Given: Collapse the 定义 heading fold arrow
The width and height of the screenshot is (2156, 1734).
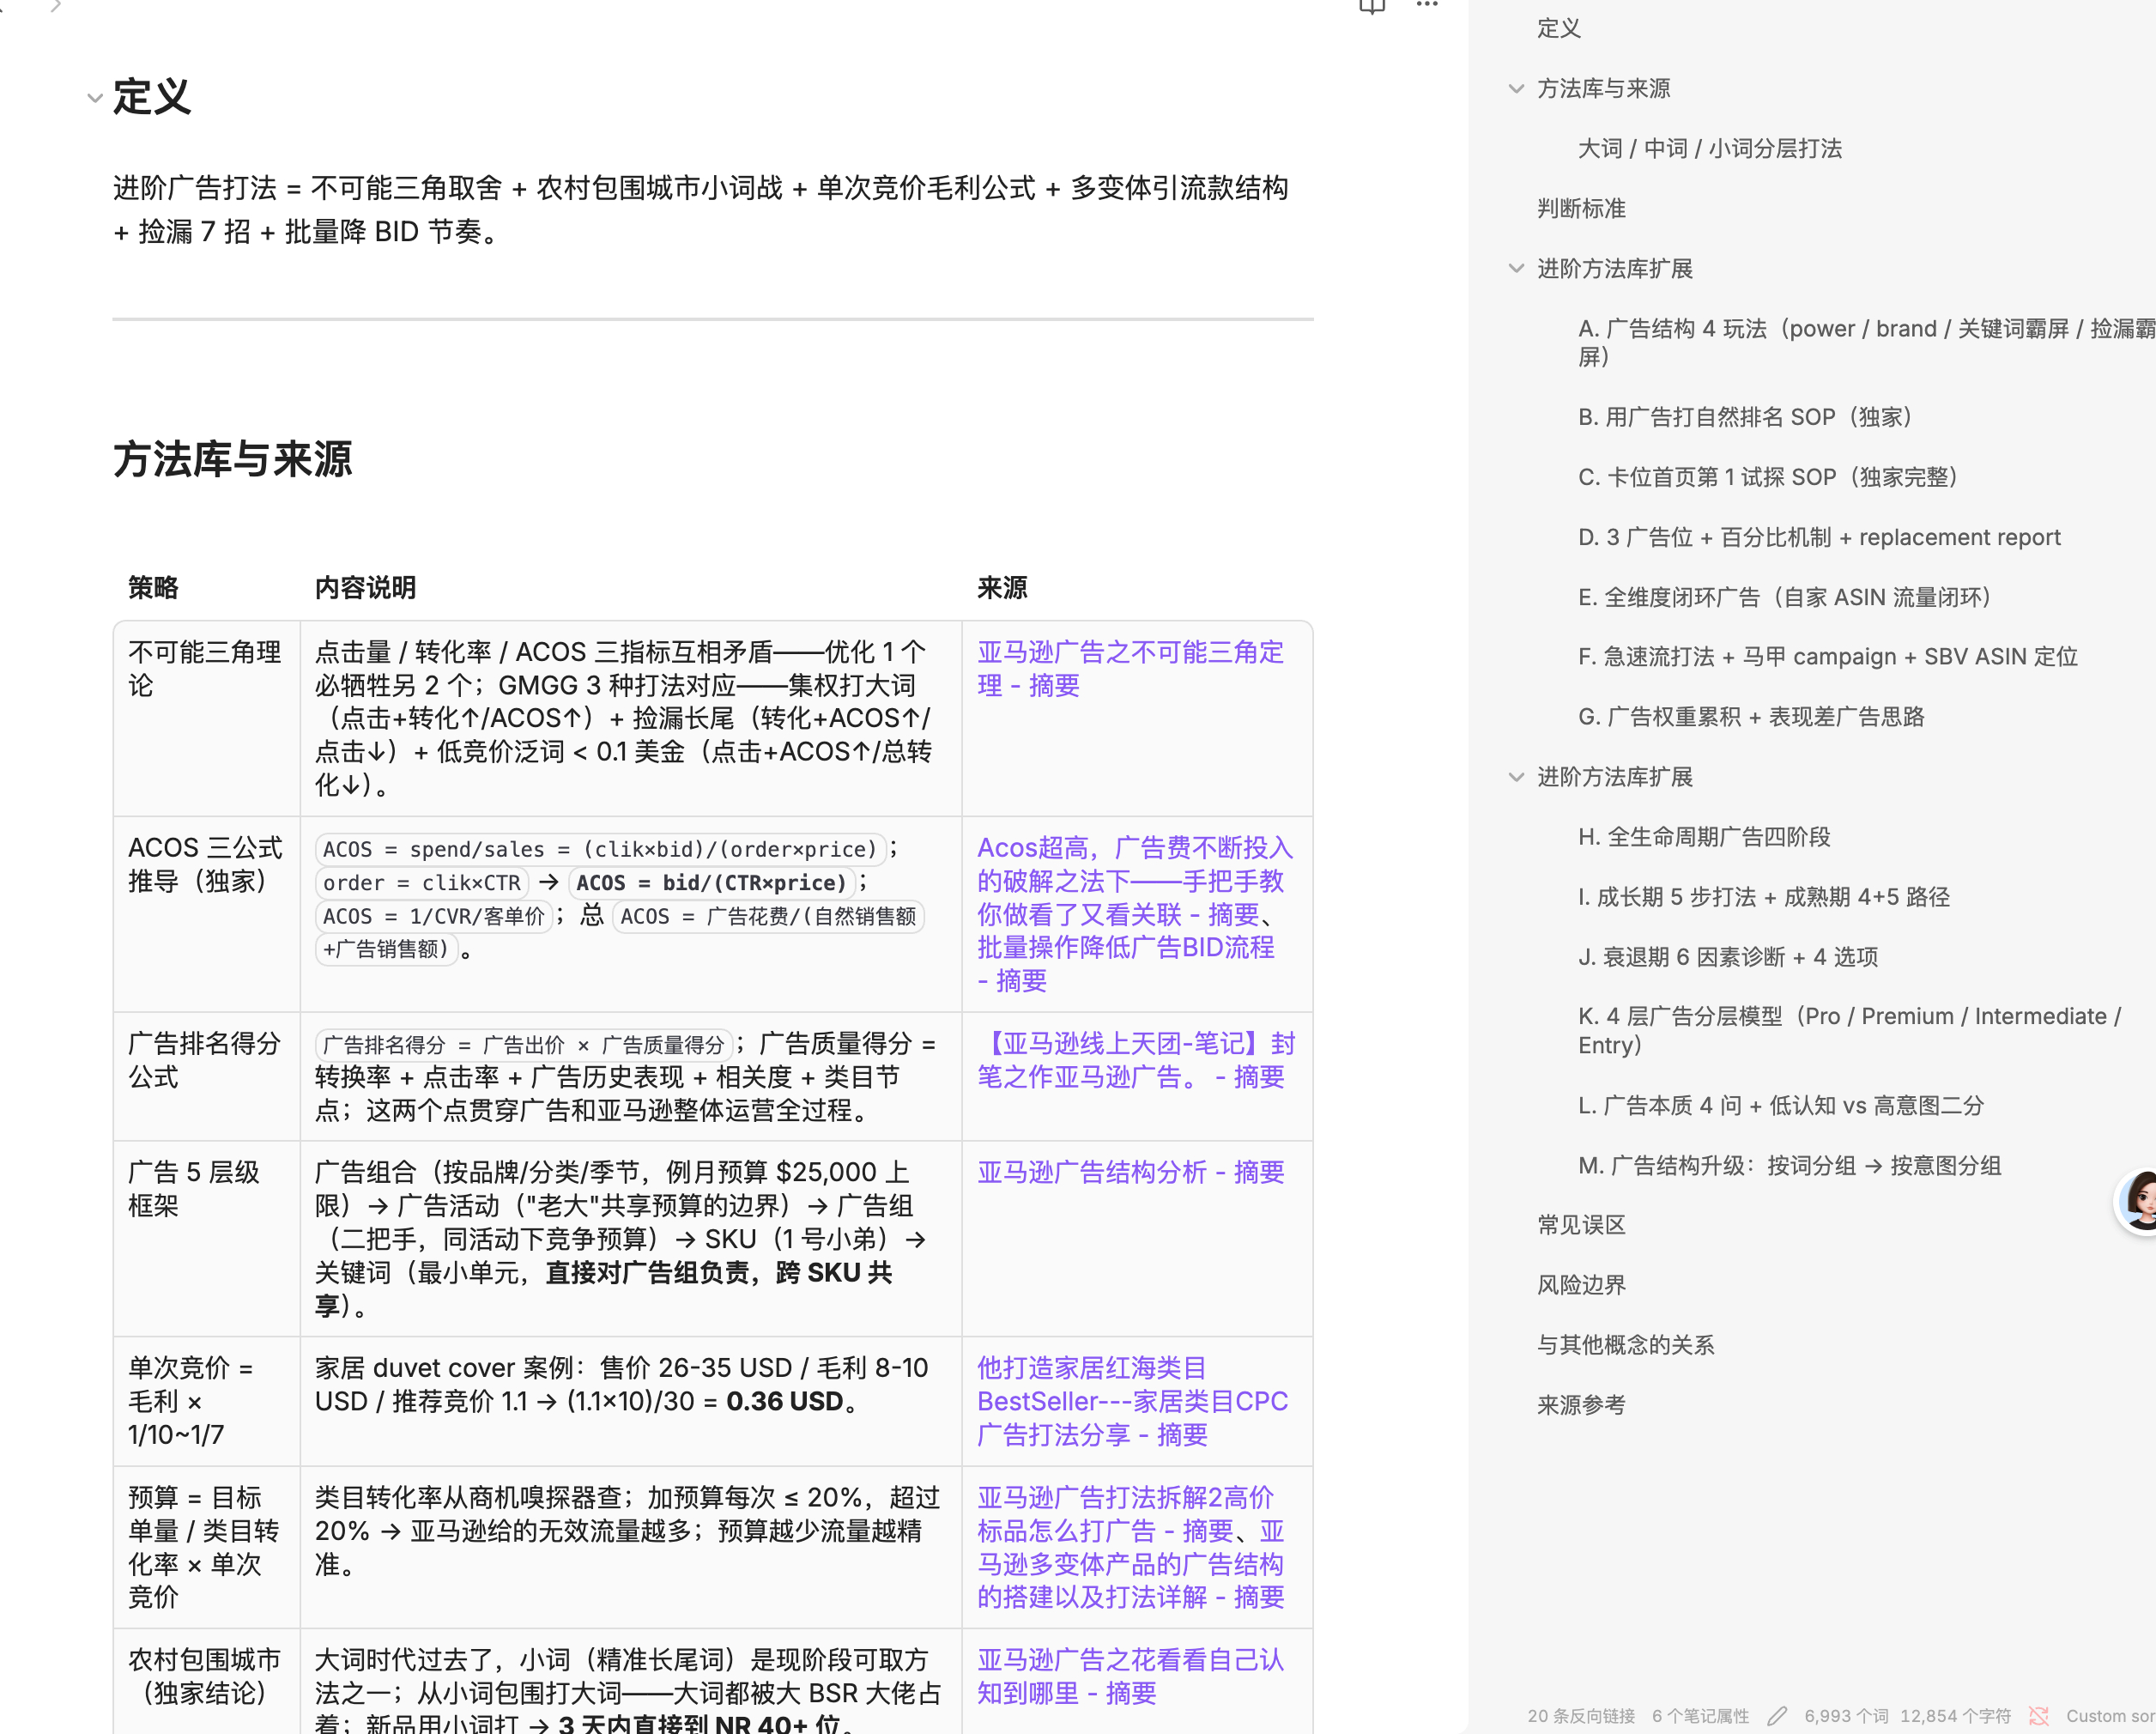Looking at the screenshot, I should coord(95,98).
